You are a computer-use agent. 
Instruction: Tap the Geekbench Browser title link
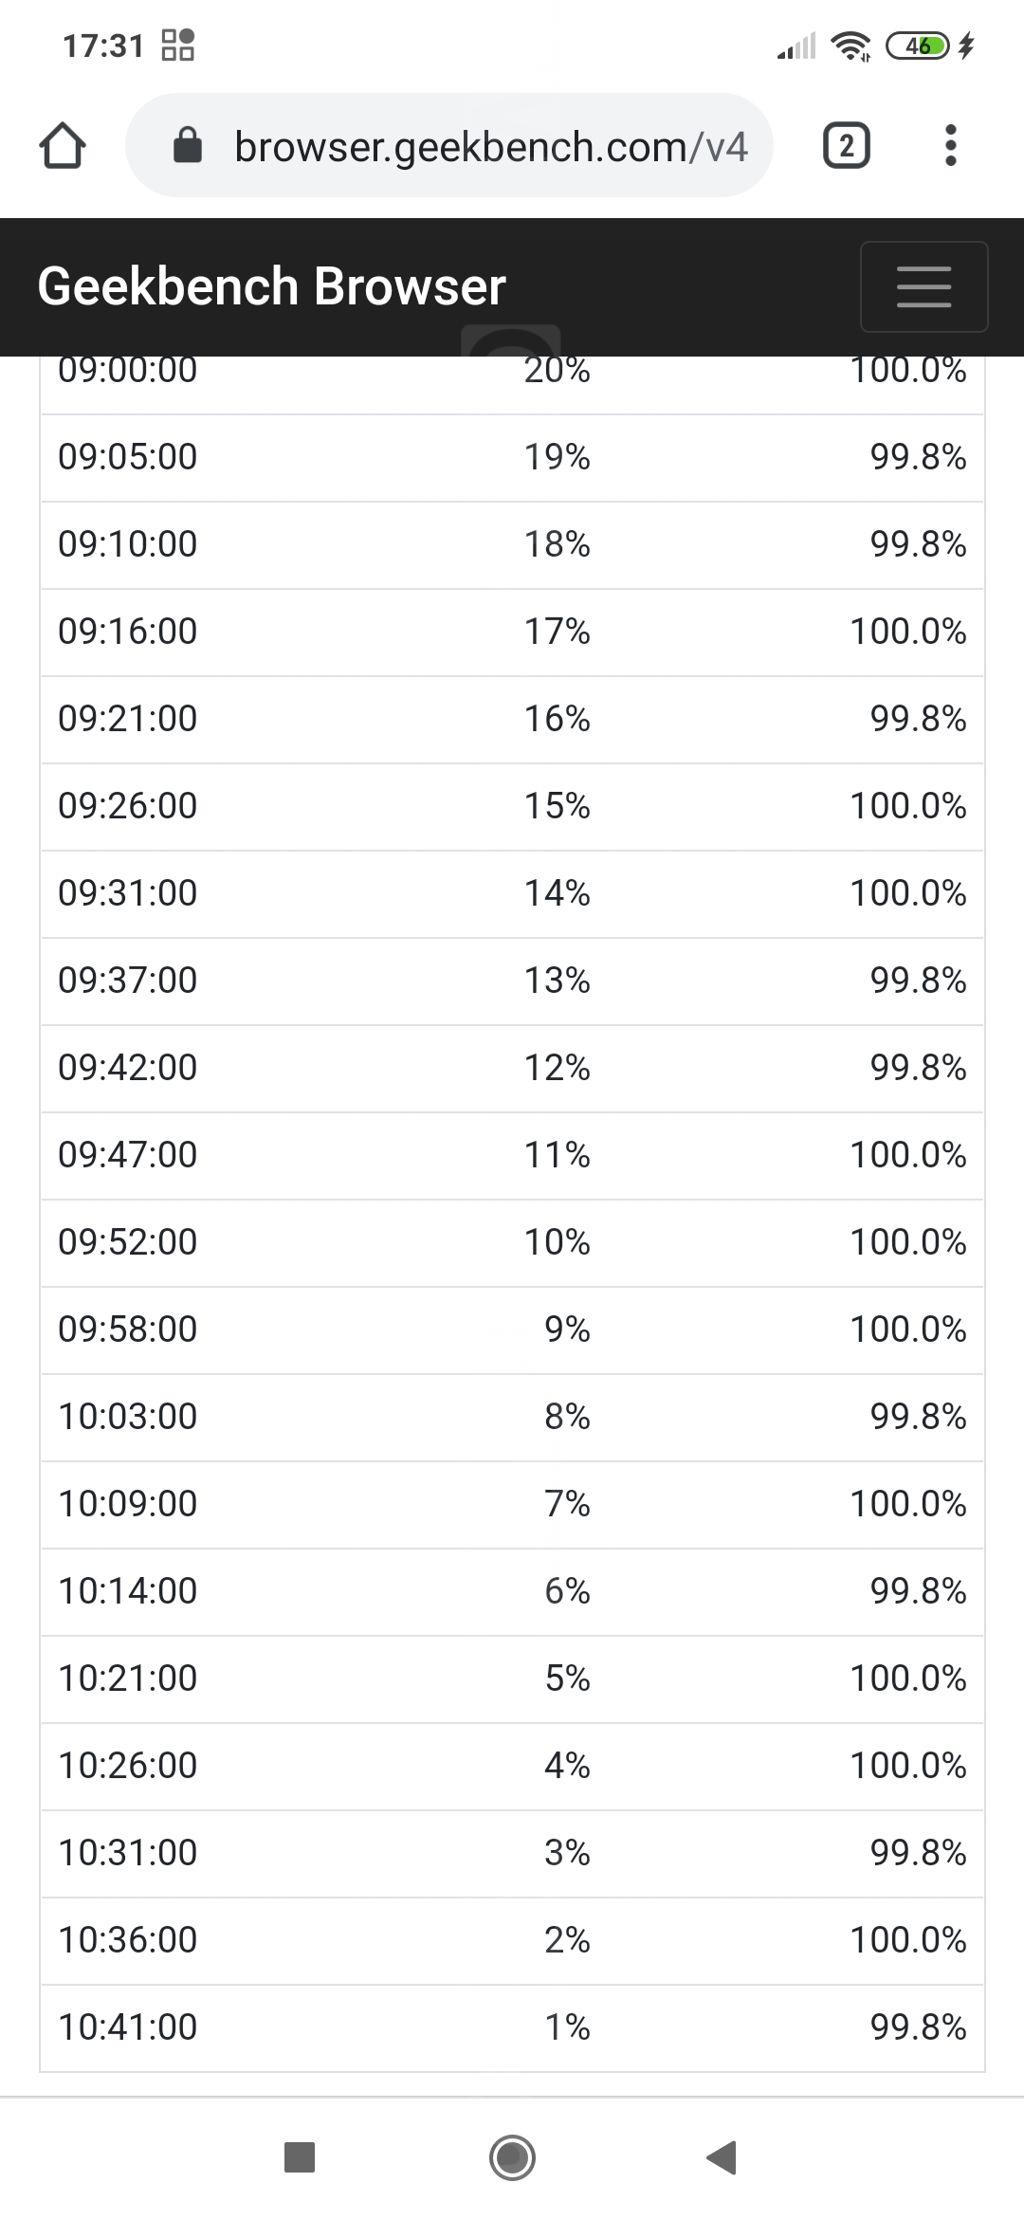point(272,287)
